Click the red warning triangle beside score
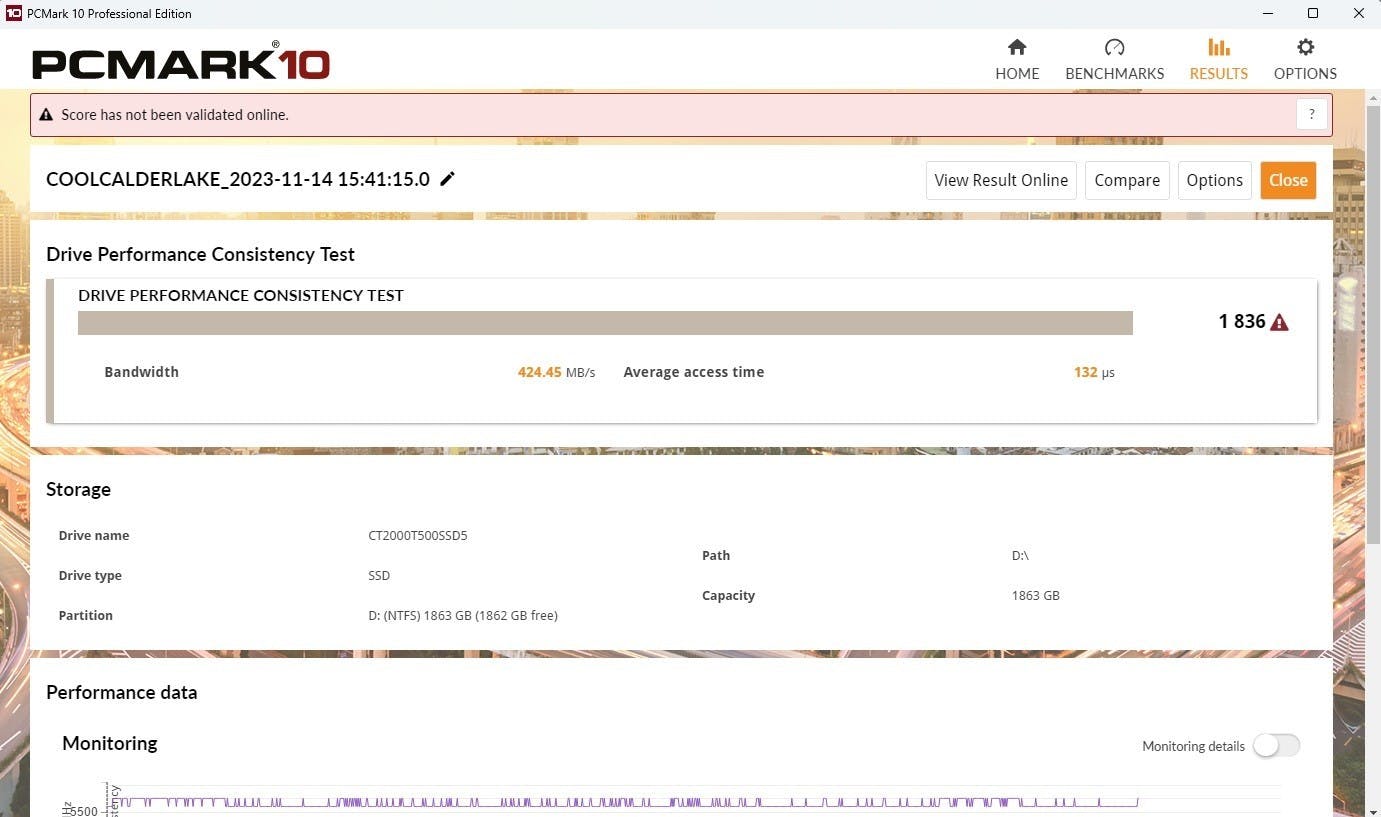Image resolution: width=1381 pixels, height=817 pixels. (1279, 322)
